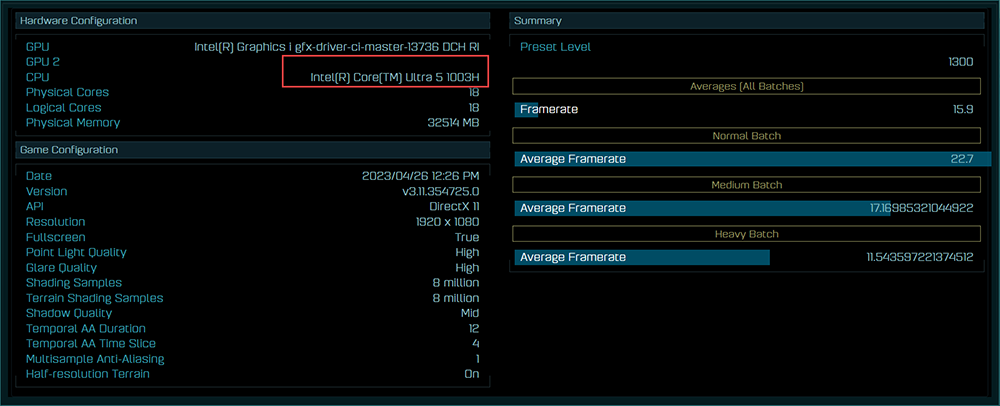
Task: Click the API DirectX 11 value
Action: point(453,206)
